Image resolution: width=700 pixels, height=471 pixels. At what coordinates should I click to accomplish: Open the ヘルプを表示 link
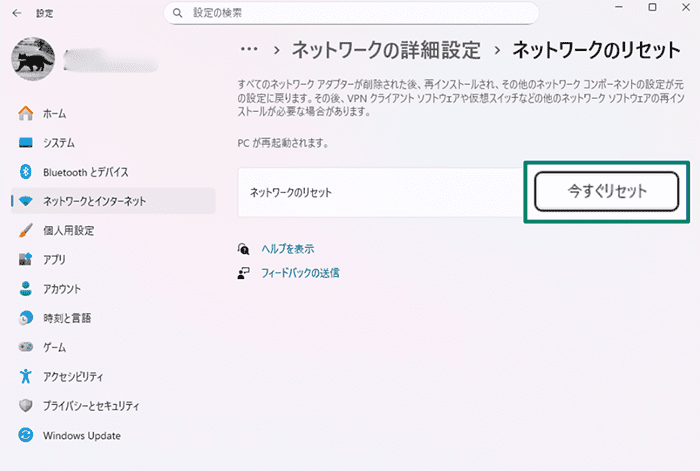click(288, 249)
